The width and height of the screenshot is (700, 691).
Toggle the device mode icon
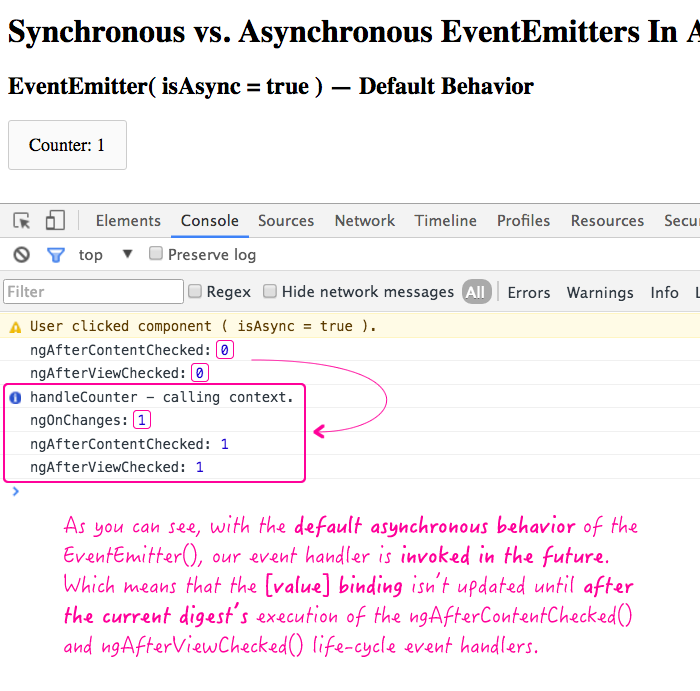click(55, 221)
